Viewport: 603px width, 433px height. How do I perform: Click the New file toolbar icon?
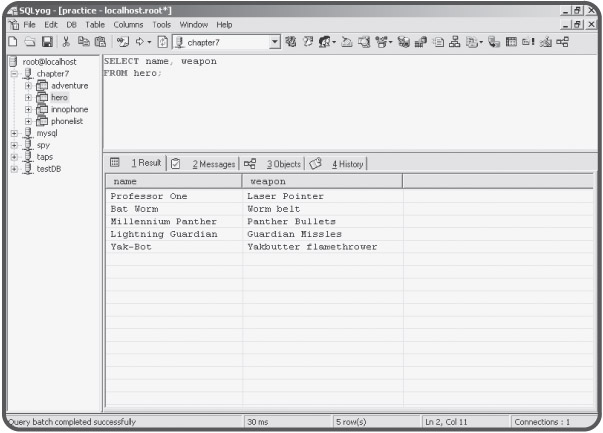(x=8, y=40)
